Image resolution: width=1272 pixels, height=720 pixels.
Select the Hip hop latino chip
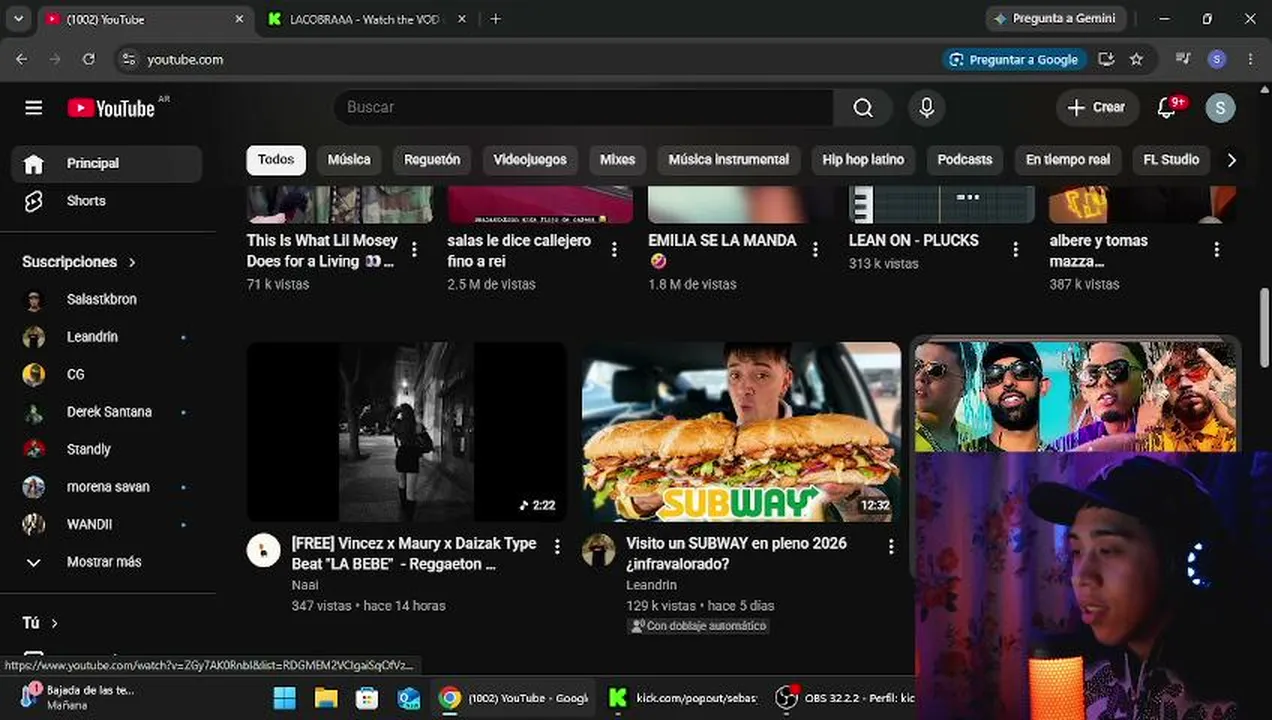pyautogui.click(x=863, y=160)
